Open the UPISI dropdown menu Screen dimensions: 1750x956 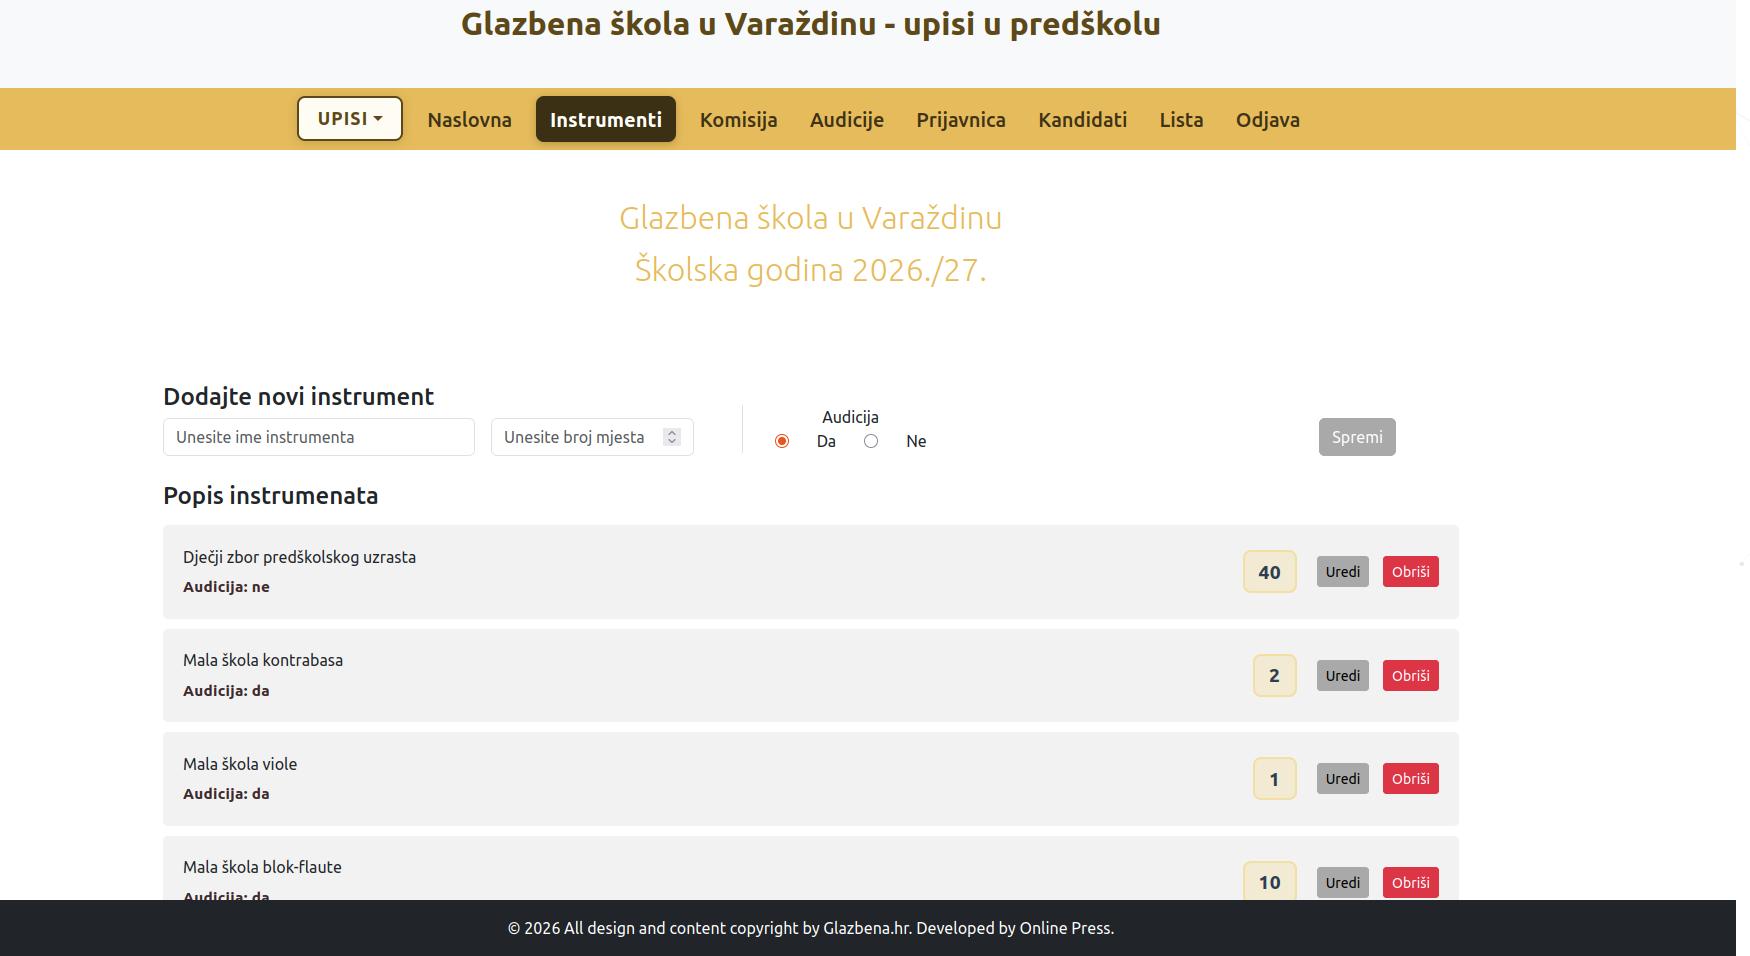(x=350, y=118)
